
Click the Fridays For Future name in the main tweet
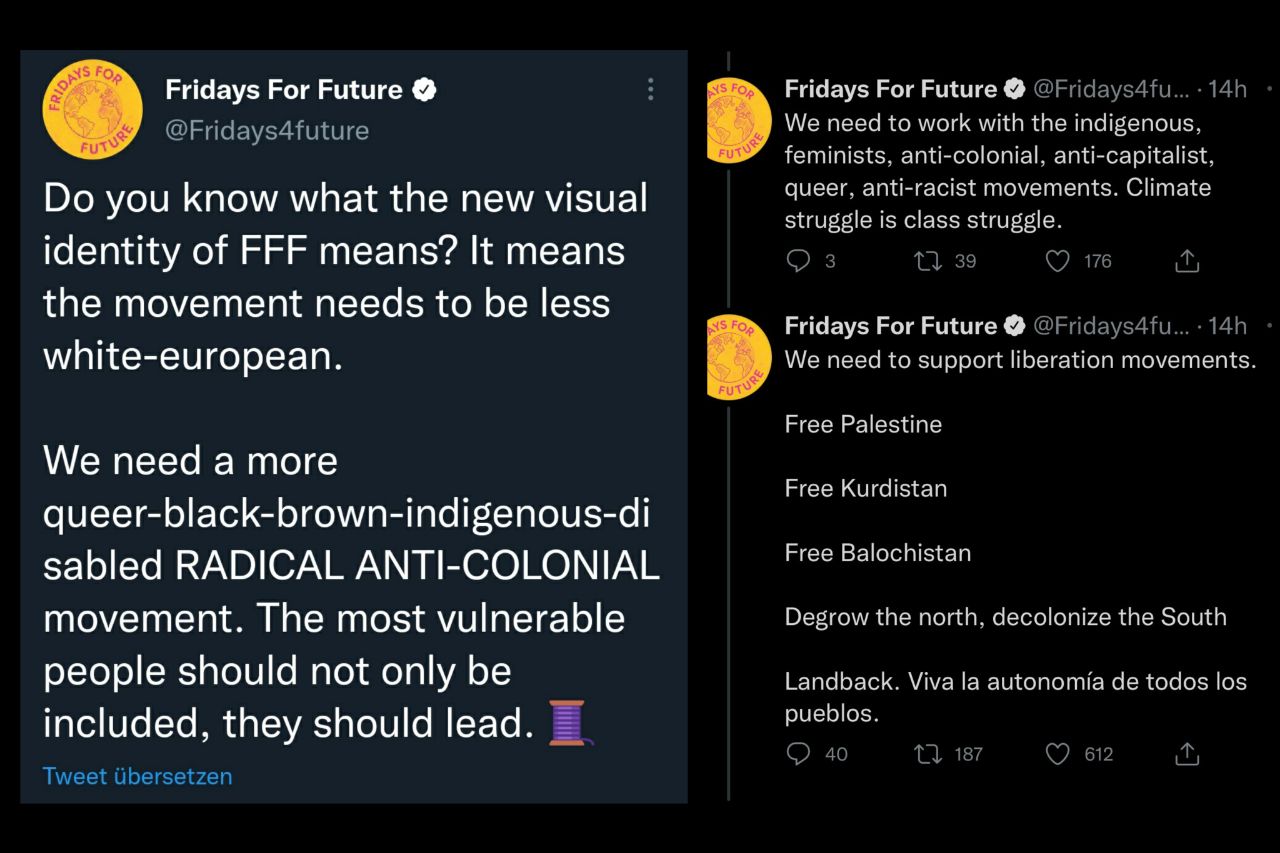tap(283, 90)
